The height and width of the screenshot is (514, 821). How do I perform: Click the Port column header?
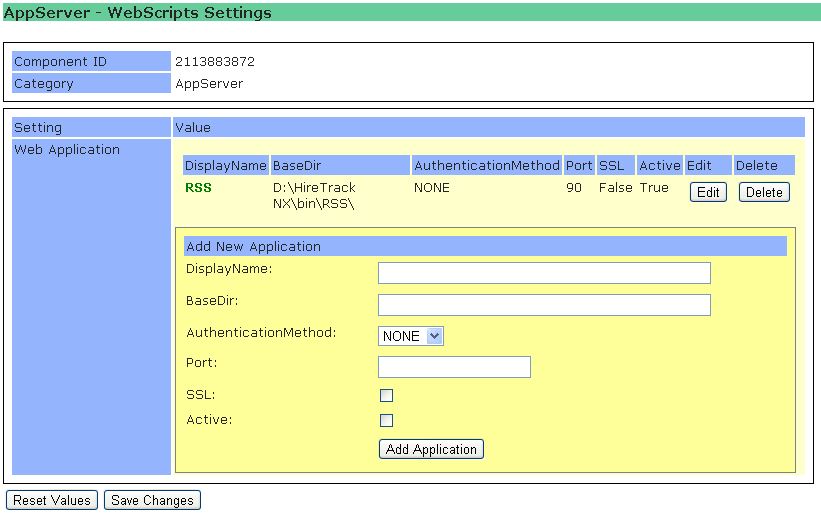(x=578, y=165)
